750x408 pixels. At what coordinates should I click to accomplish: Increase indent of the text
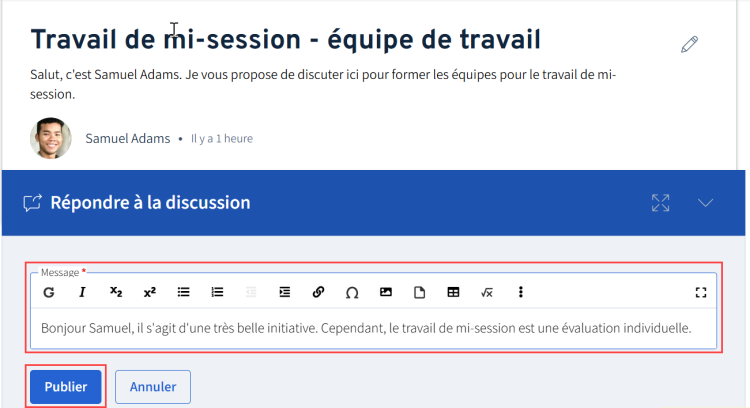tap(285, 292)
